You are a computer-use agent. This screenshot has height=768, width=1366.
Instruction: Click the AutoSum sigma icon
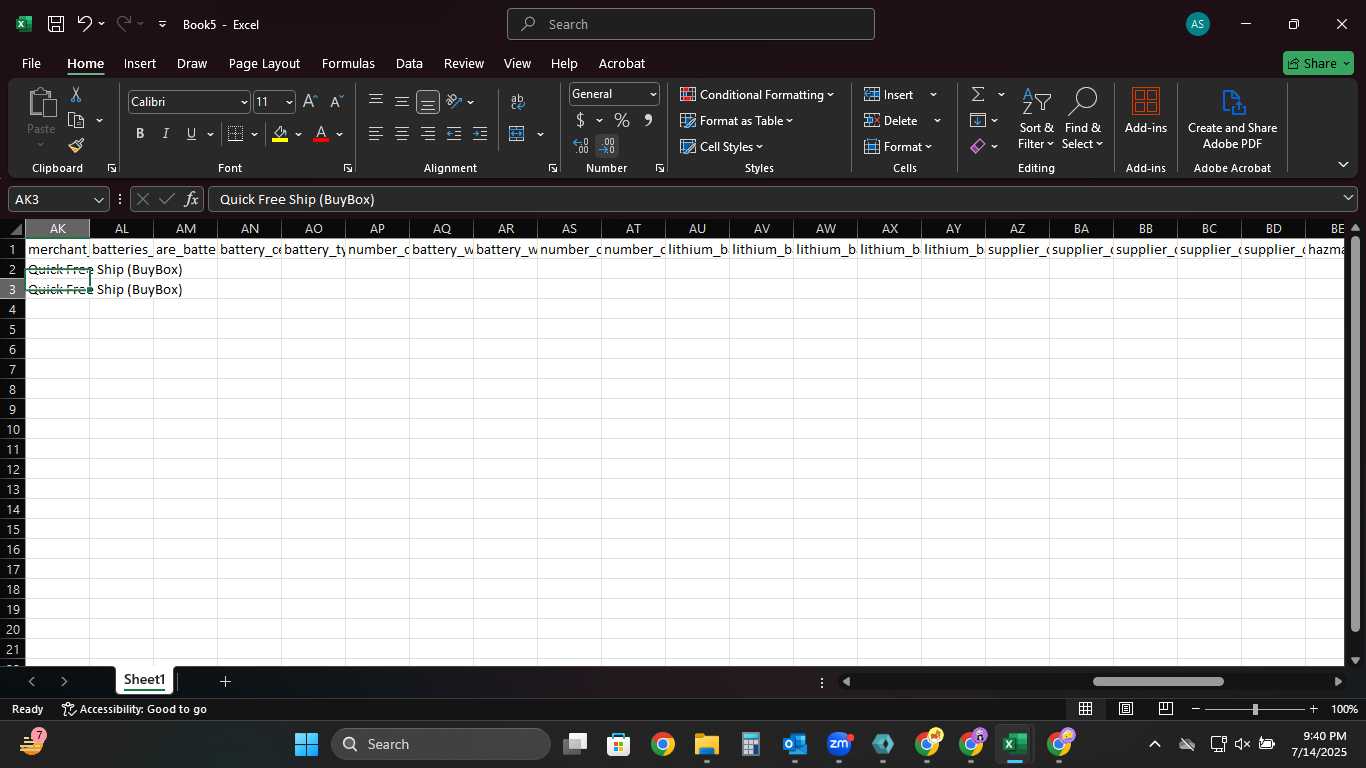[x=978, y=95]
